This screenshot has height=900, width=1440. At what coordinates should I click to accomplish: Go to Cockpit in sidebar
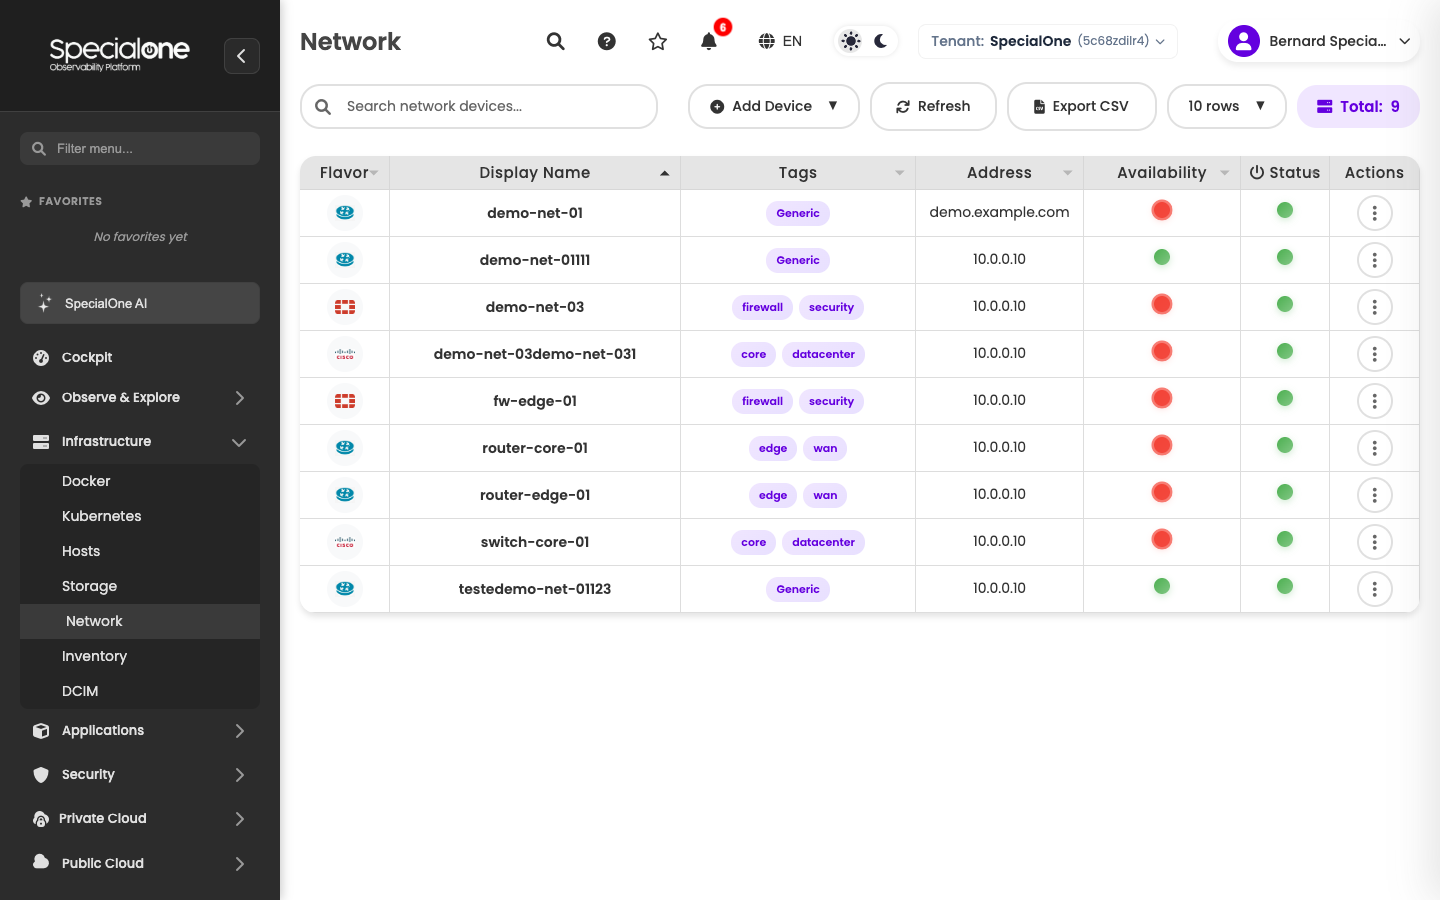[x=140, y=357]
